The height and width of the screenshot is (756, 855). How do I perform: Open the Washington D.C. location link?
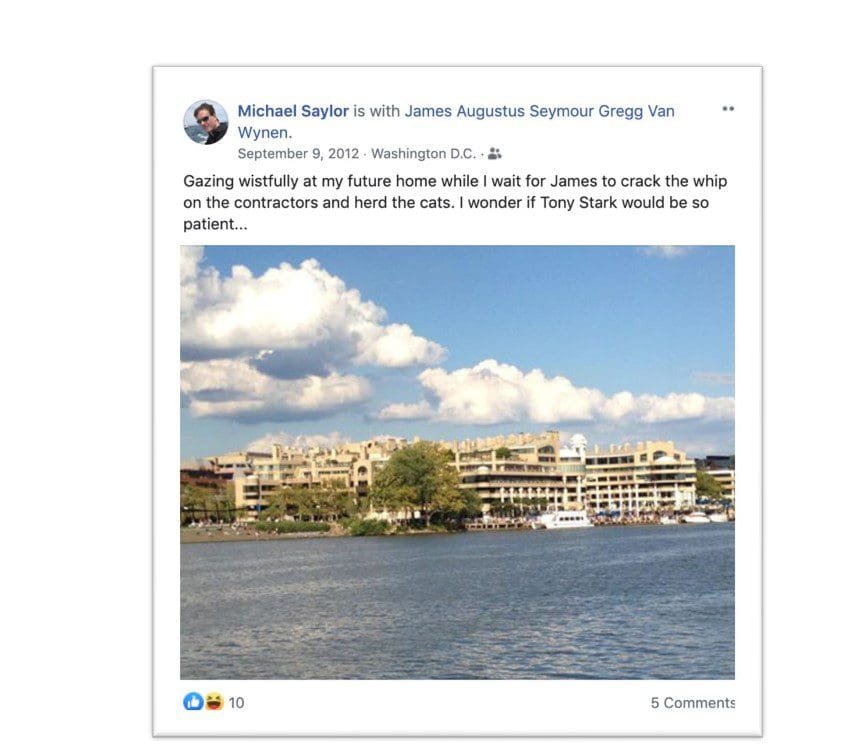[x=423, y=154]
